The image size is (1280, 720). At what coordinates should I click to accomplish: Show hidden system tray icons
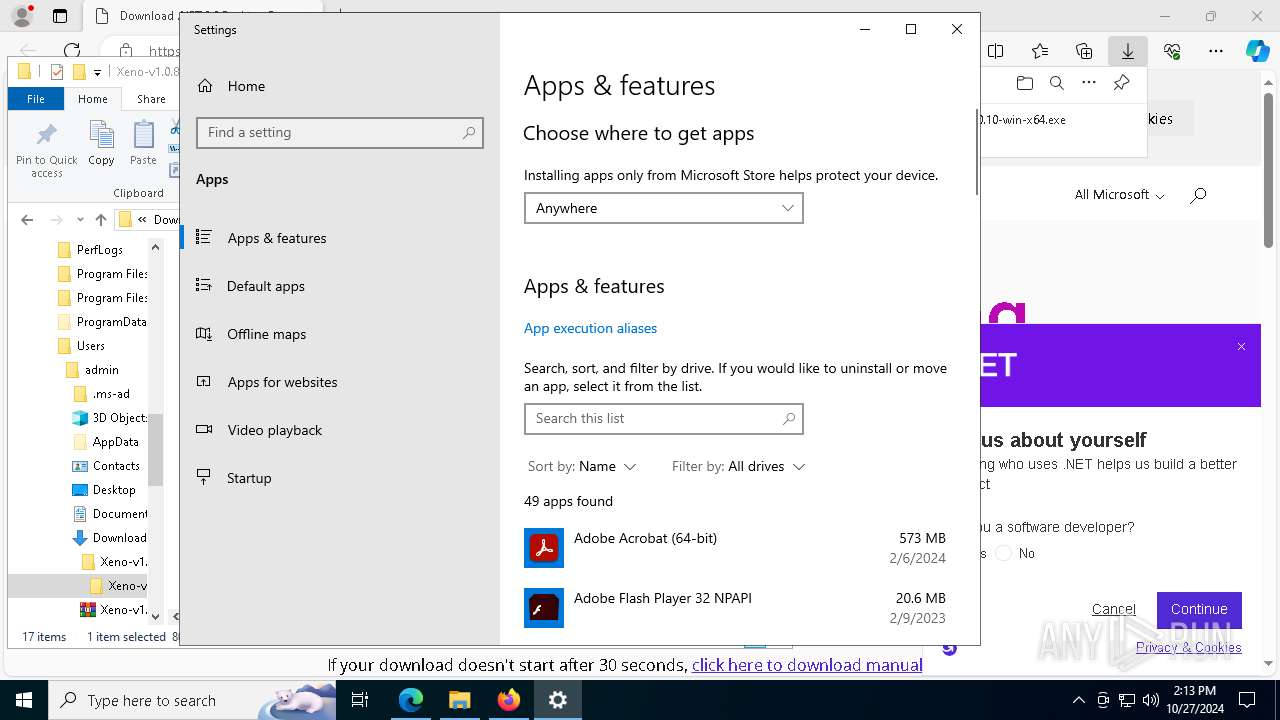1078,700
